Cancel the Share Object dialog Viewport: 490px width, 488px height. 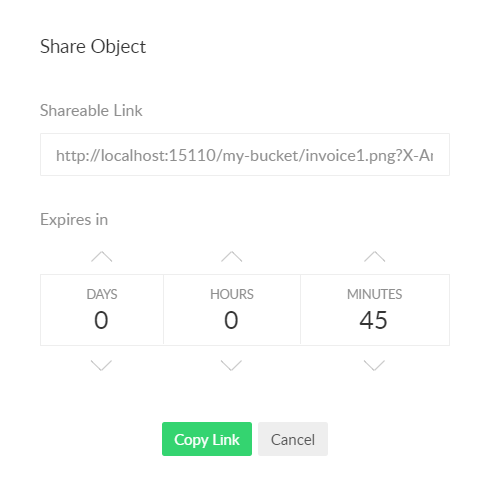click(x=293, y=439)
